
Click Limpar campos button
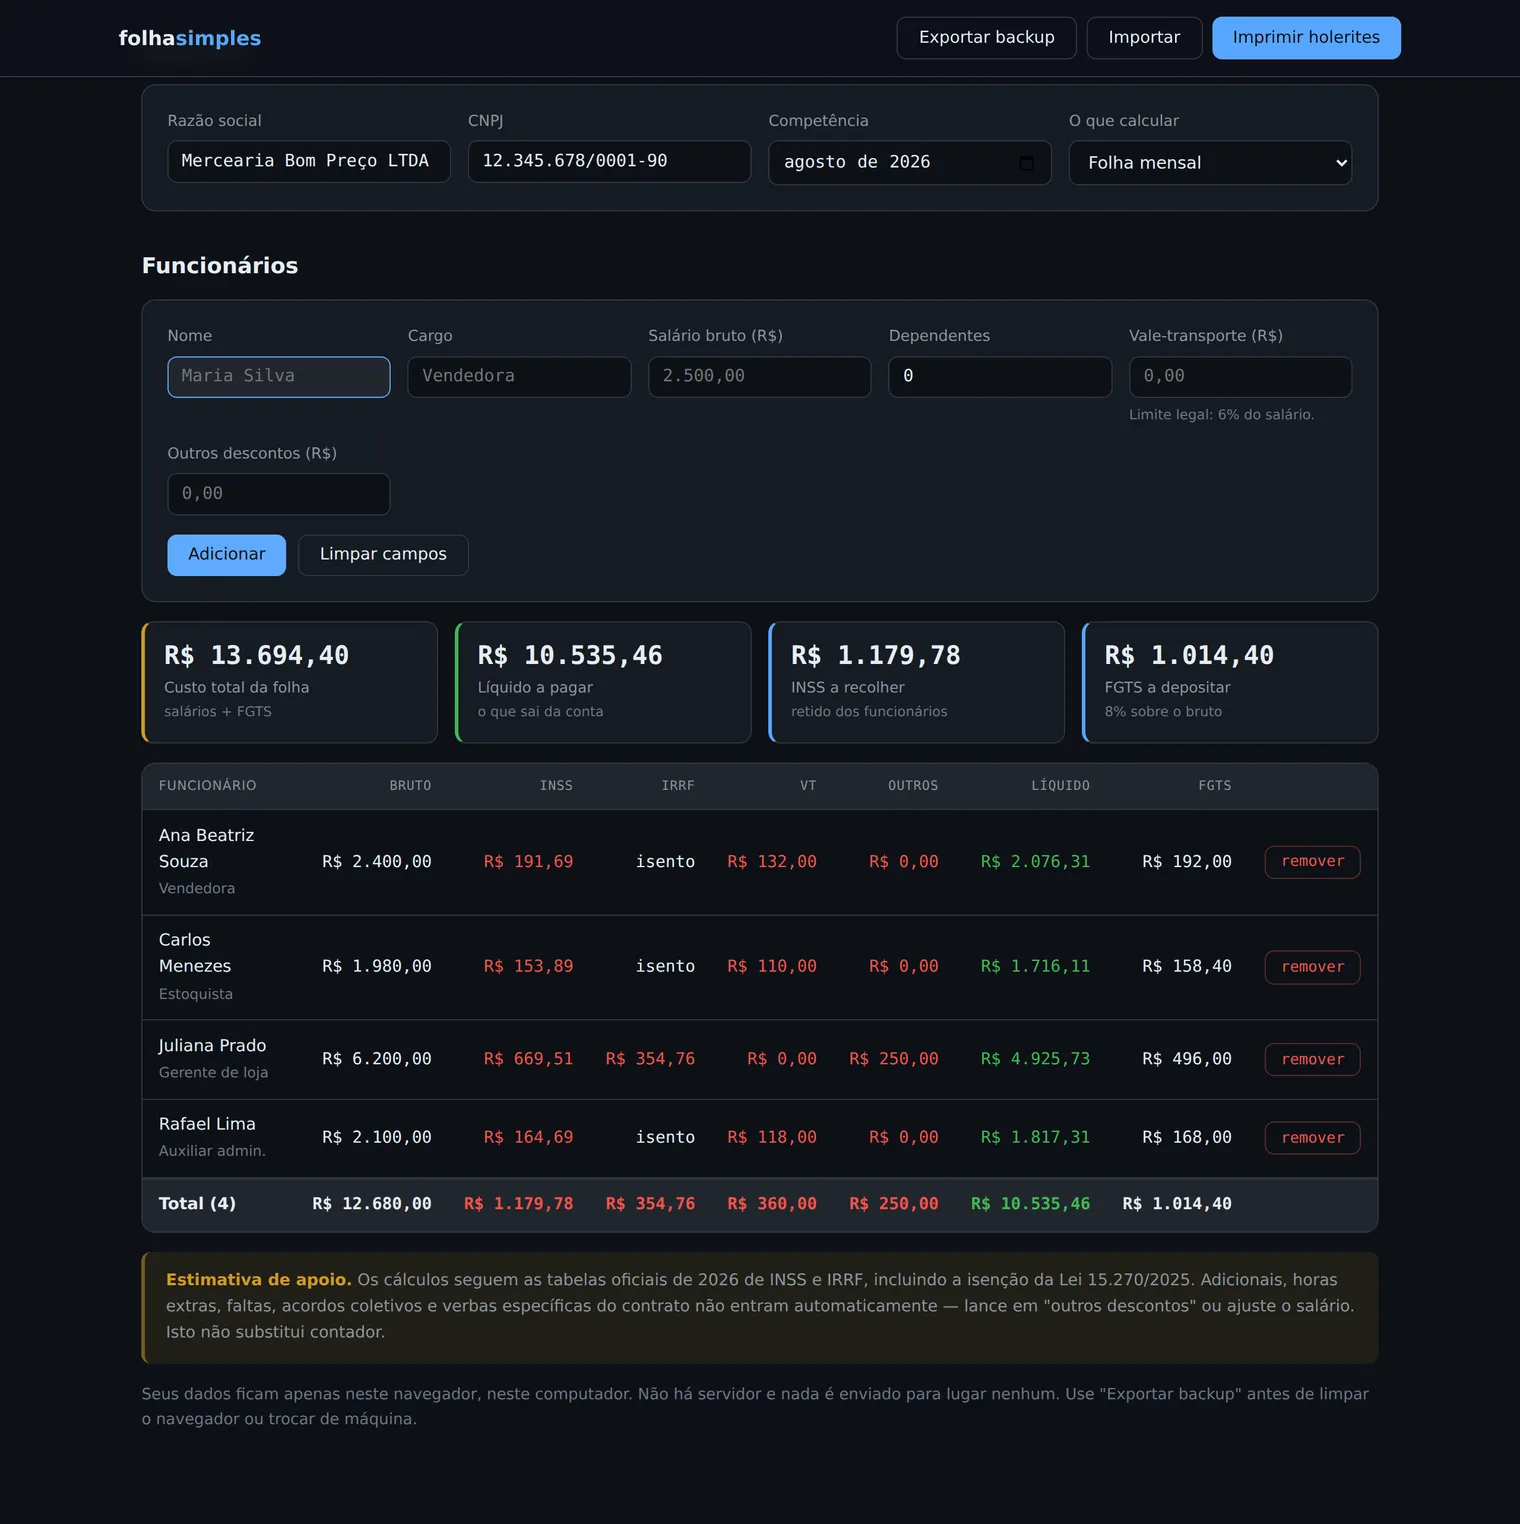pyautogui.click(x=383, y=555)
